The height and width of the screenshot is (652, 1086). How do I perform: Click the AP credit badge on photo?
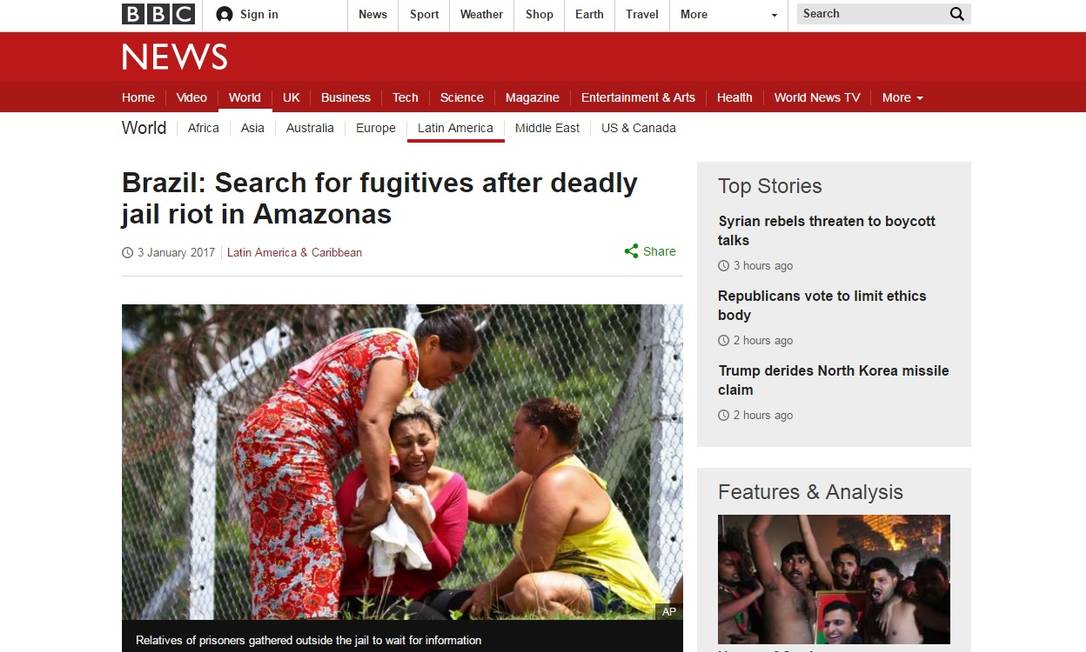tap(668, 611)
